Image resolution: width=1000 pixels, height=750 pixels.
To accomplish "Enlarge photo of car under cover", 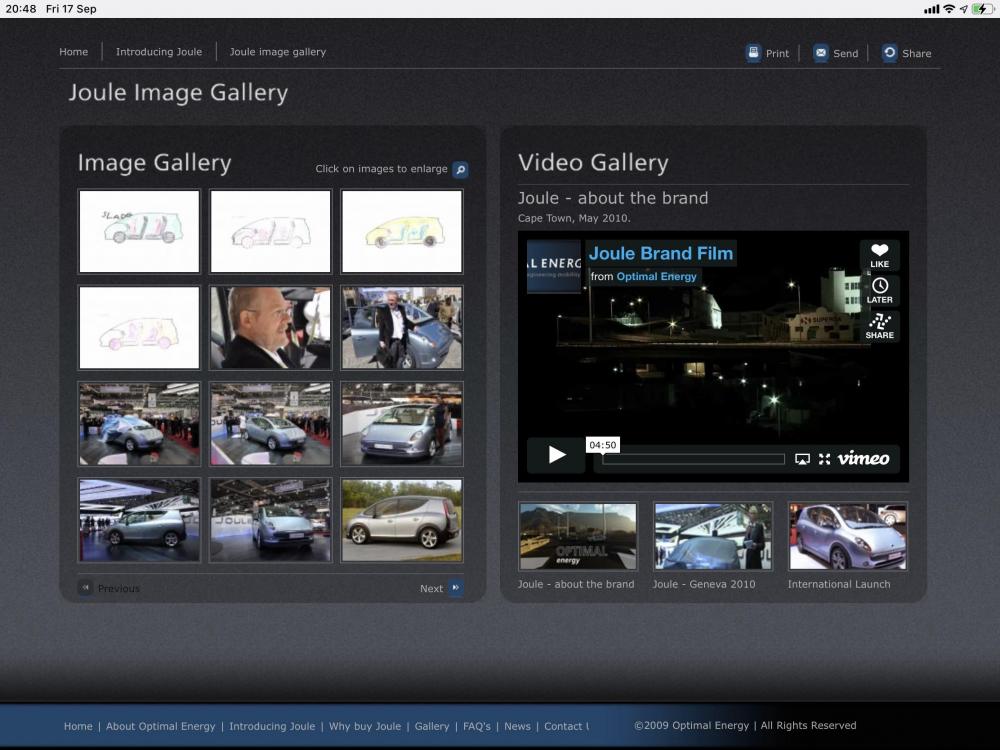I will coord(139,424).
